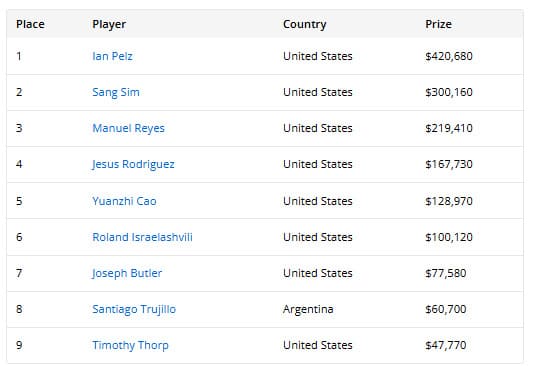The image size is (533, 366).
Task: Click United States in Ian Pelz row
Action: coord(317,56)
